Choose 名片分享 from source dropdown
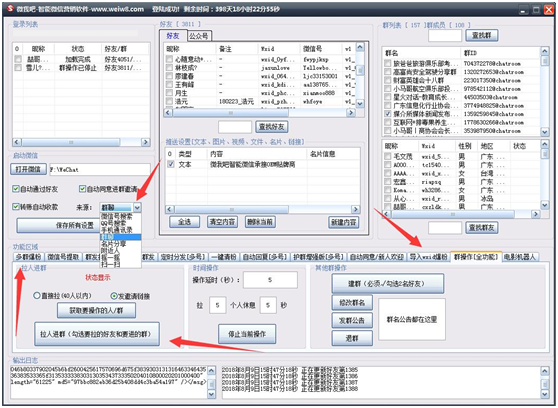 click(113, 244)
